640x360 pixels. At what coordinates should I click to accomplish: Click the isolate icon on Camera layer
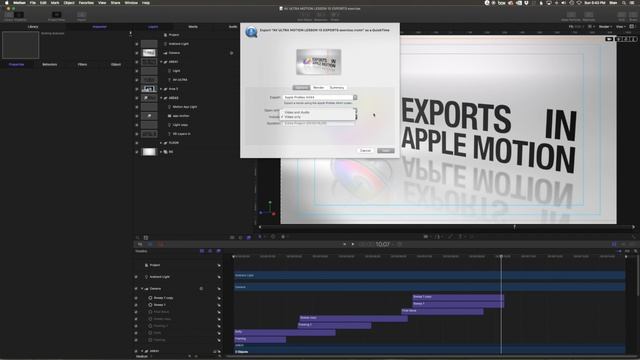231,53
